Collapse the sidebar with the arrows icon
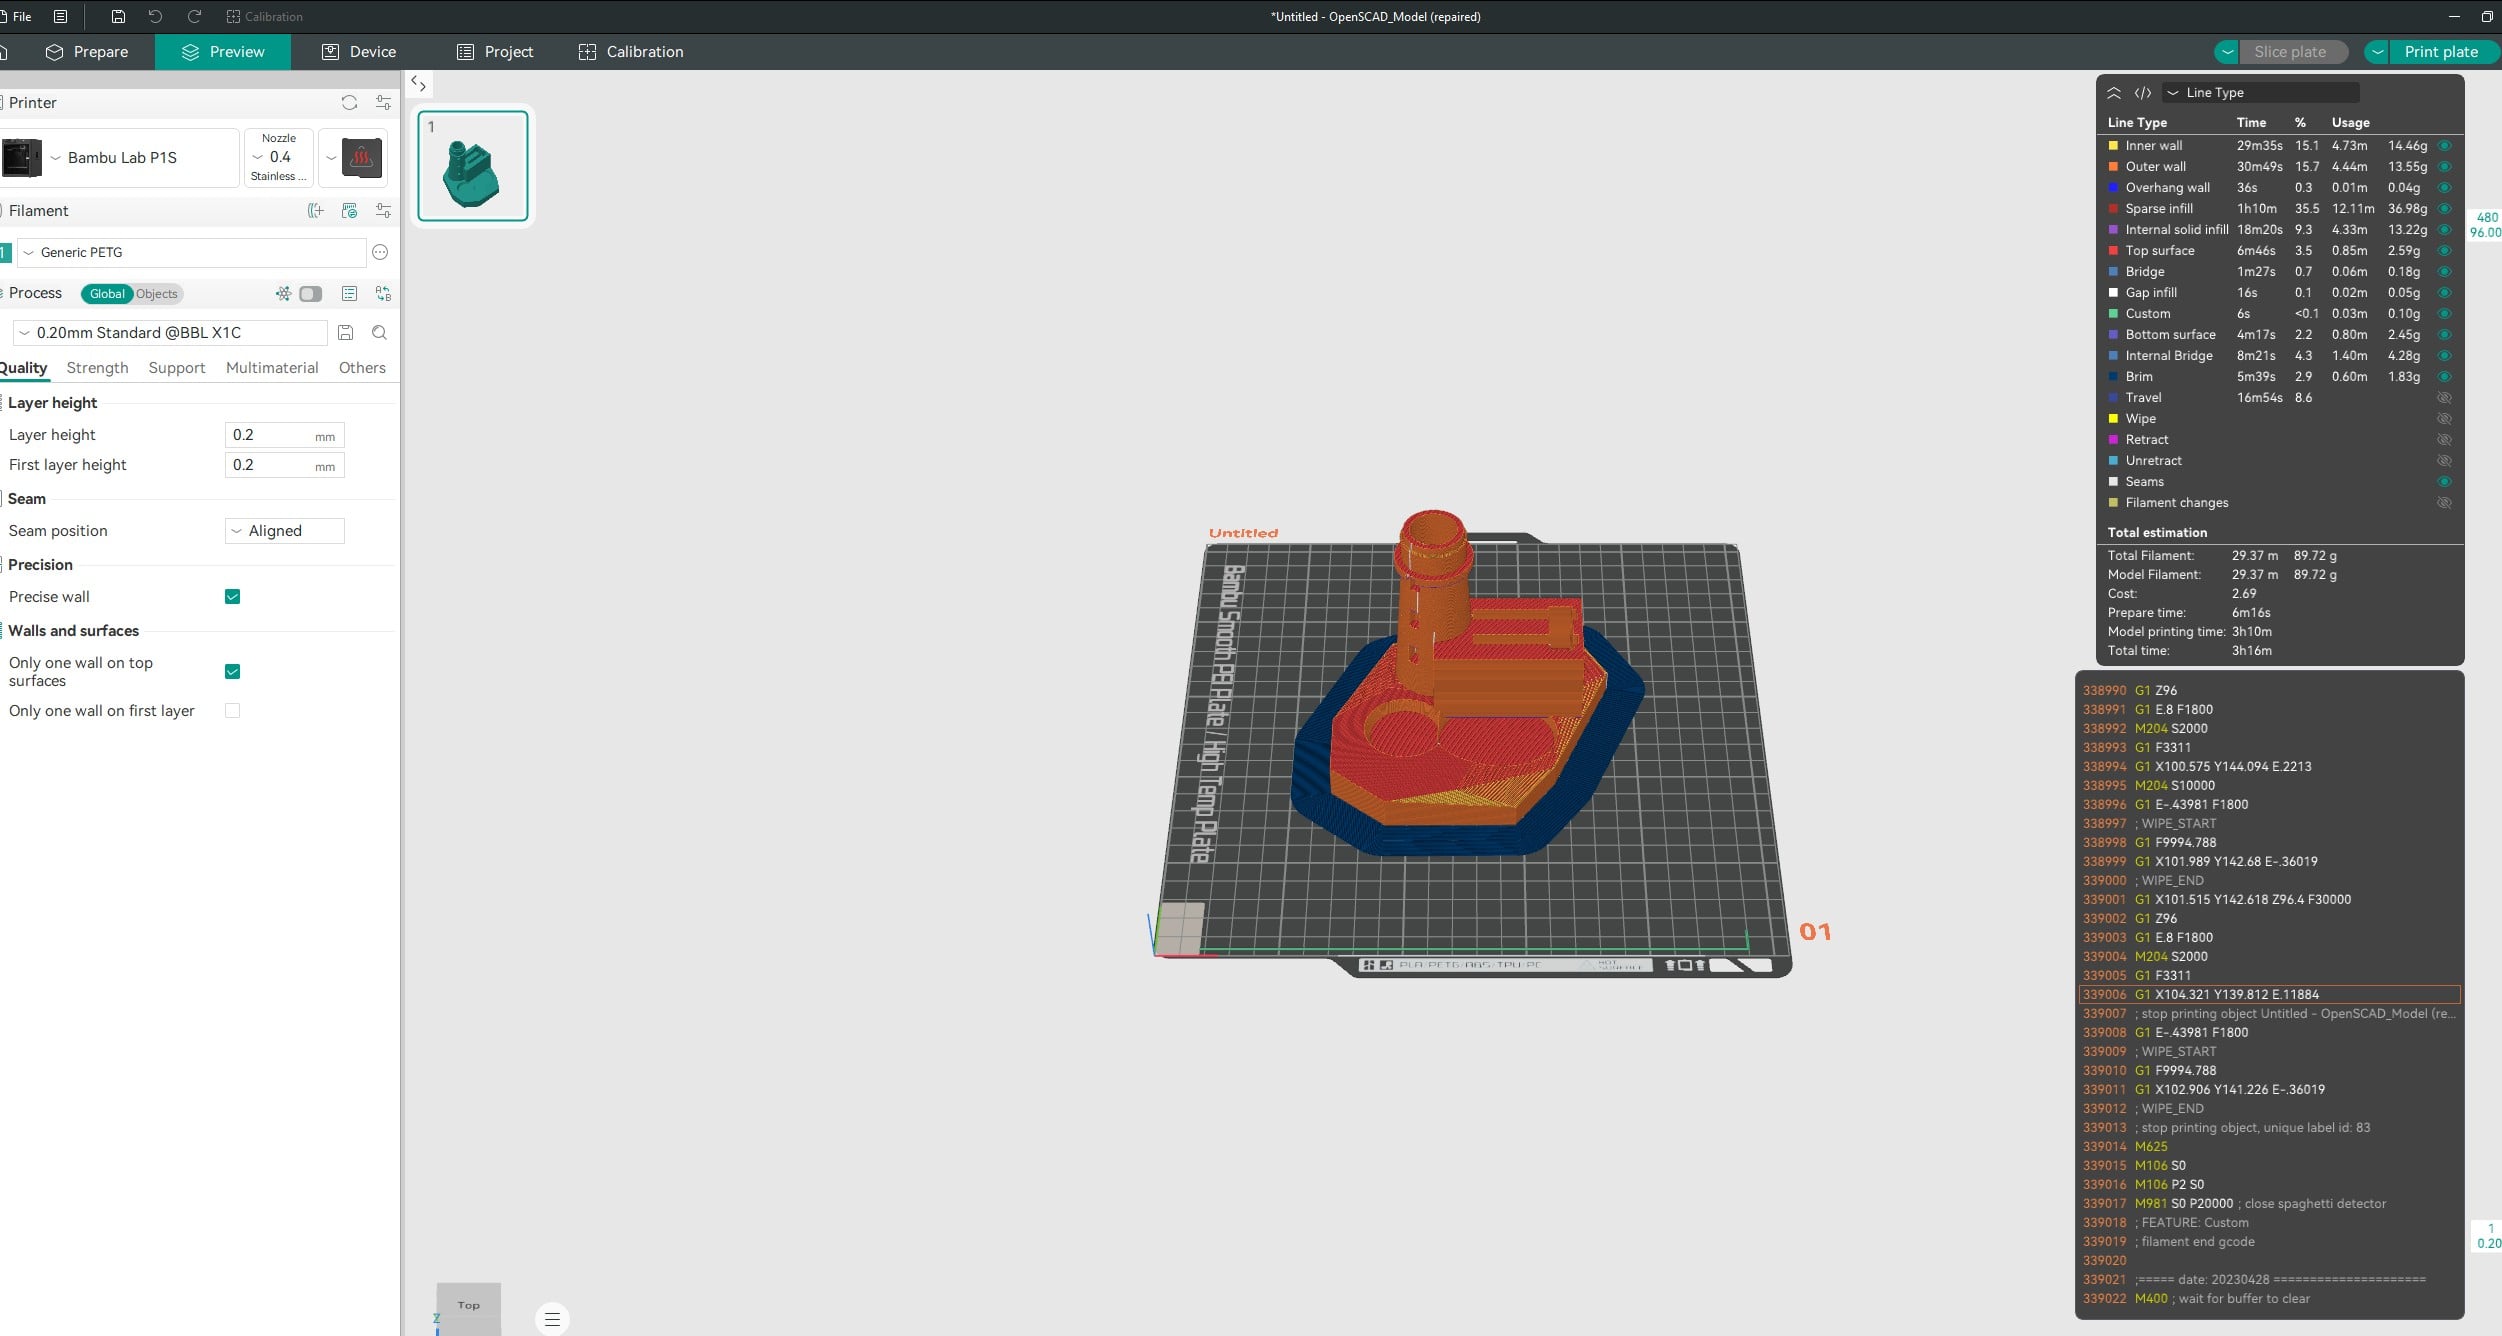 click(419, 84)
